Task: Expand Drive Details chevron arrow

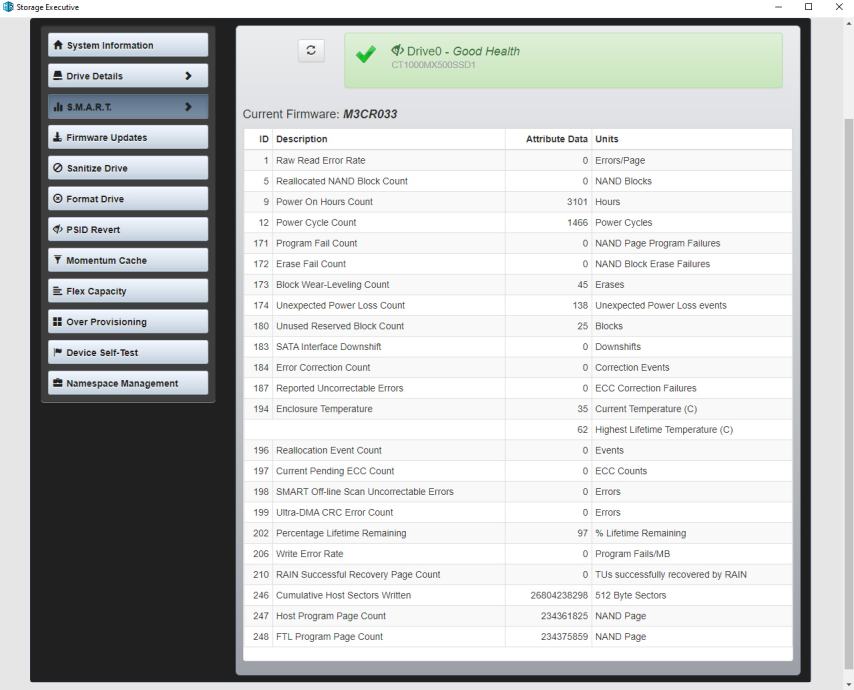Action: point(188,76)
